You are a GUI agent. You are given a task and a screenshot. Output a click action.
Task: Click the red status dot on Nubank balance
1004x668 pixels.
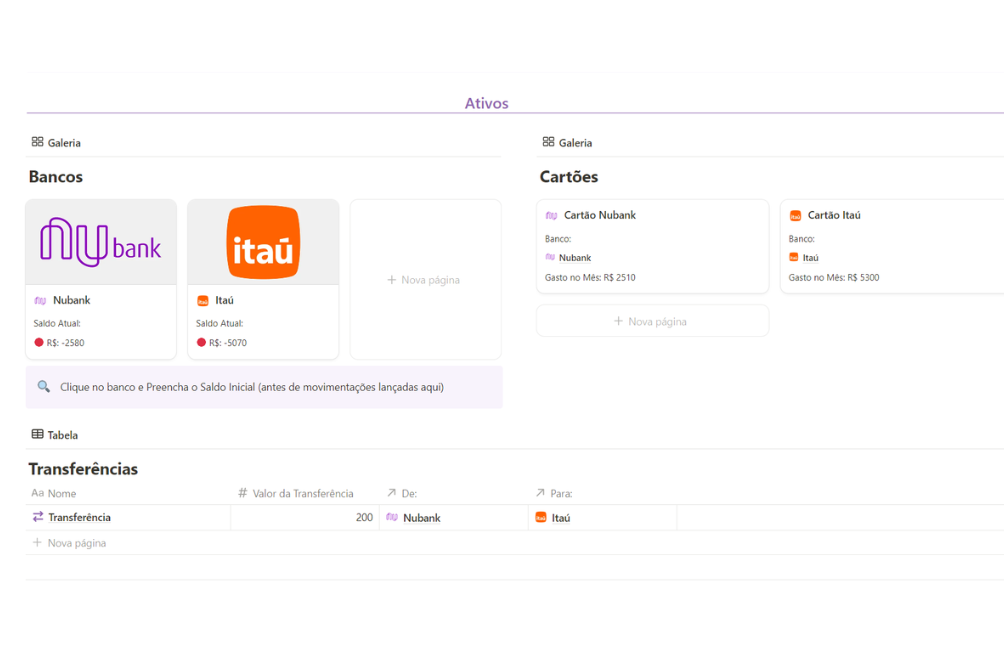pyautogui.click(x=39, y=342)
